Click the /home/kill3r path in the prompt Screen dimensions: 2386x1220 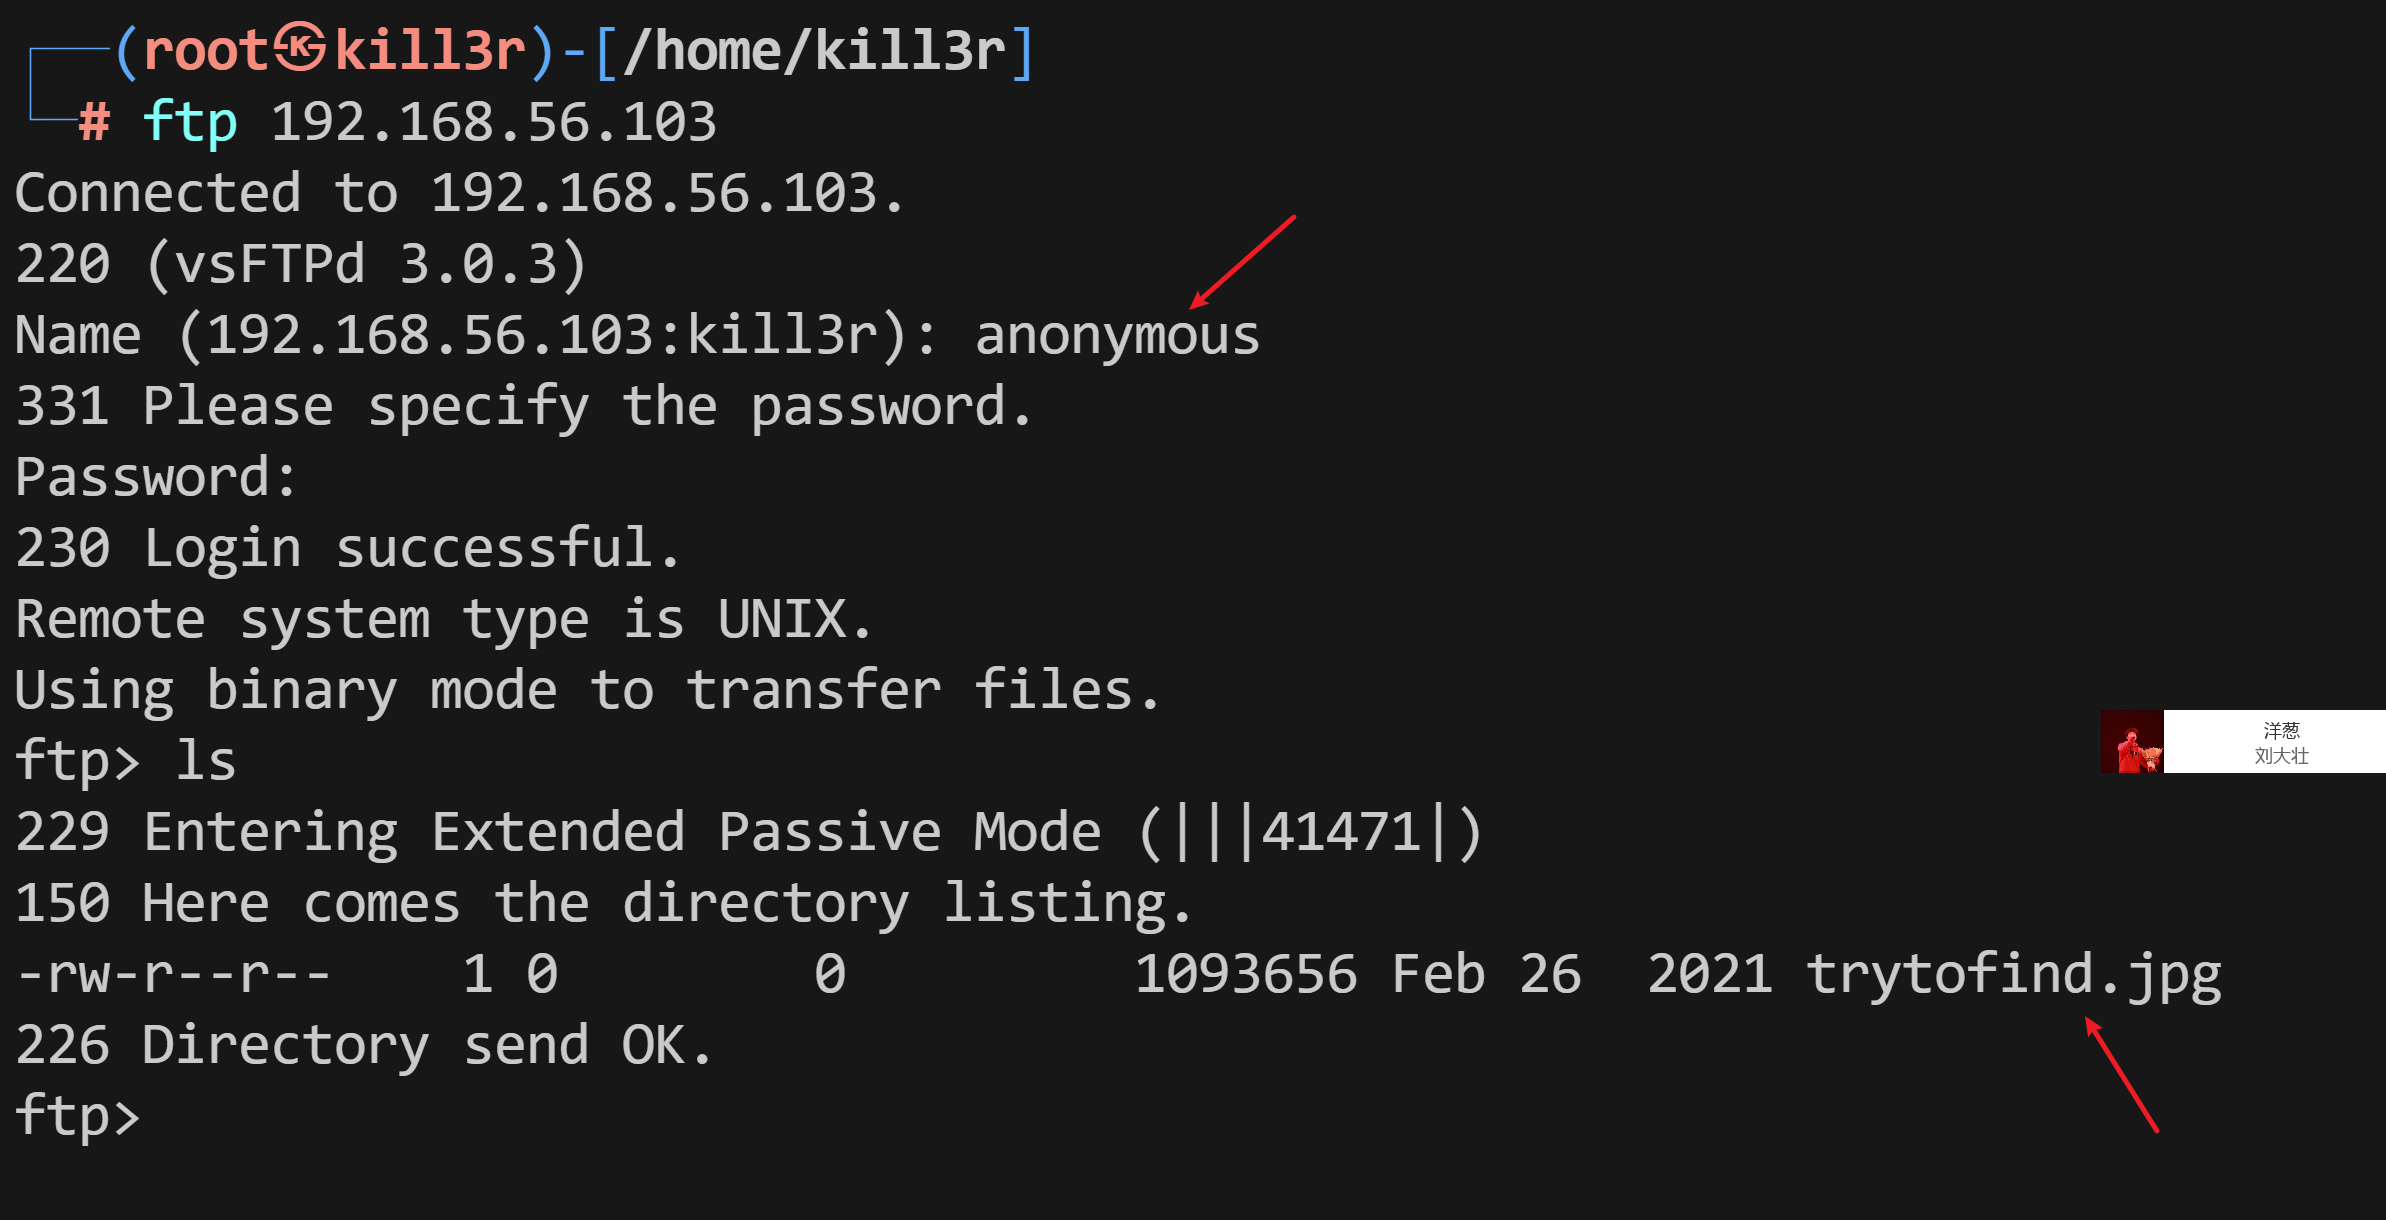(815, 51)
